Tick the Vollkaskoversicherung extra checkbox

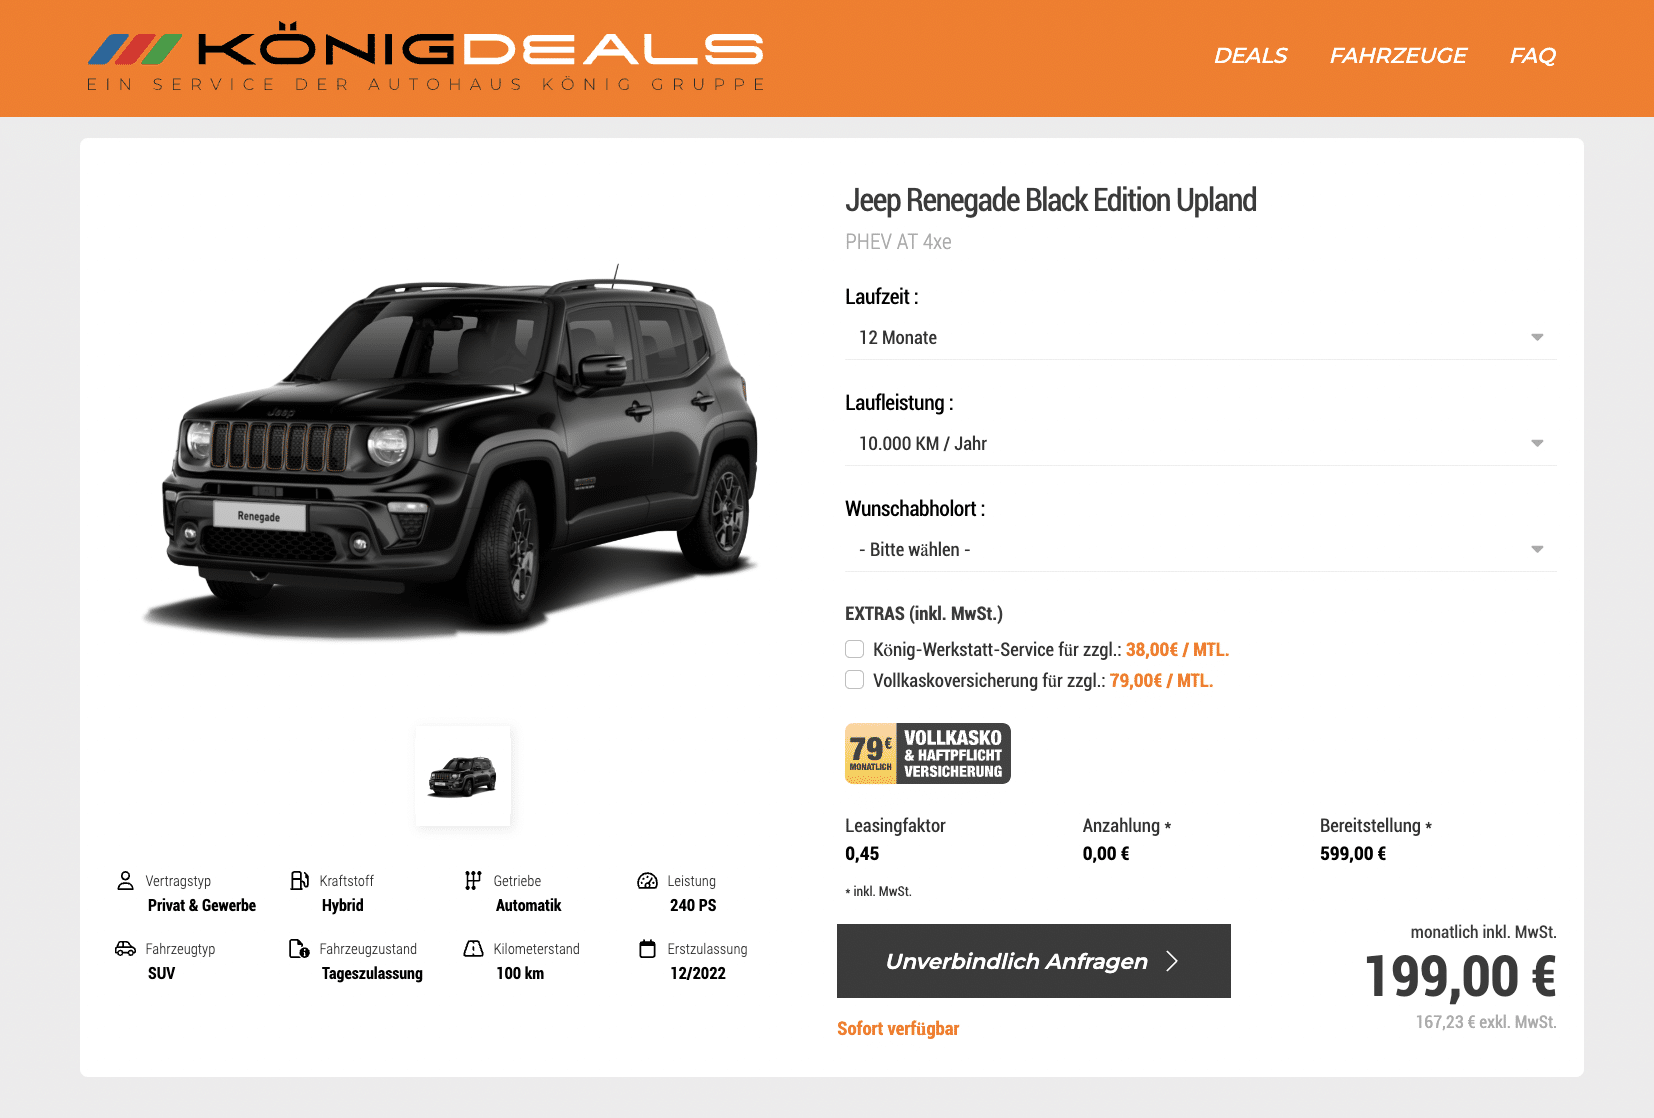[854, 680]
